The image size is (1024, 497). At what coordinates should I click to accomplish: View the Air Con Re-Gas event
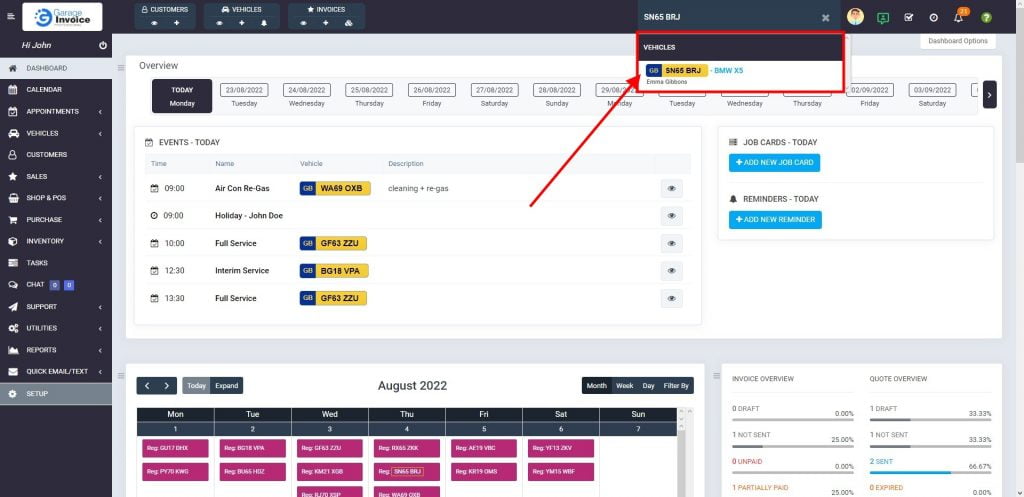[x=671, y=188]
